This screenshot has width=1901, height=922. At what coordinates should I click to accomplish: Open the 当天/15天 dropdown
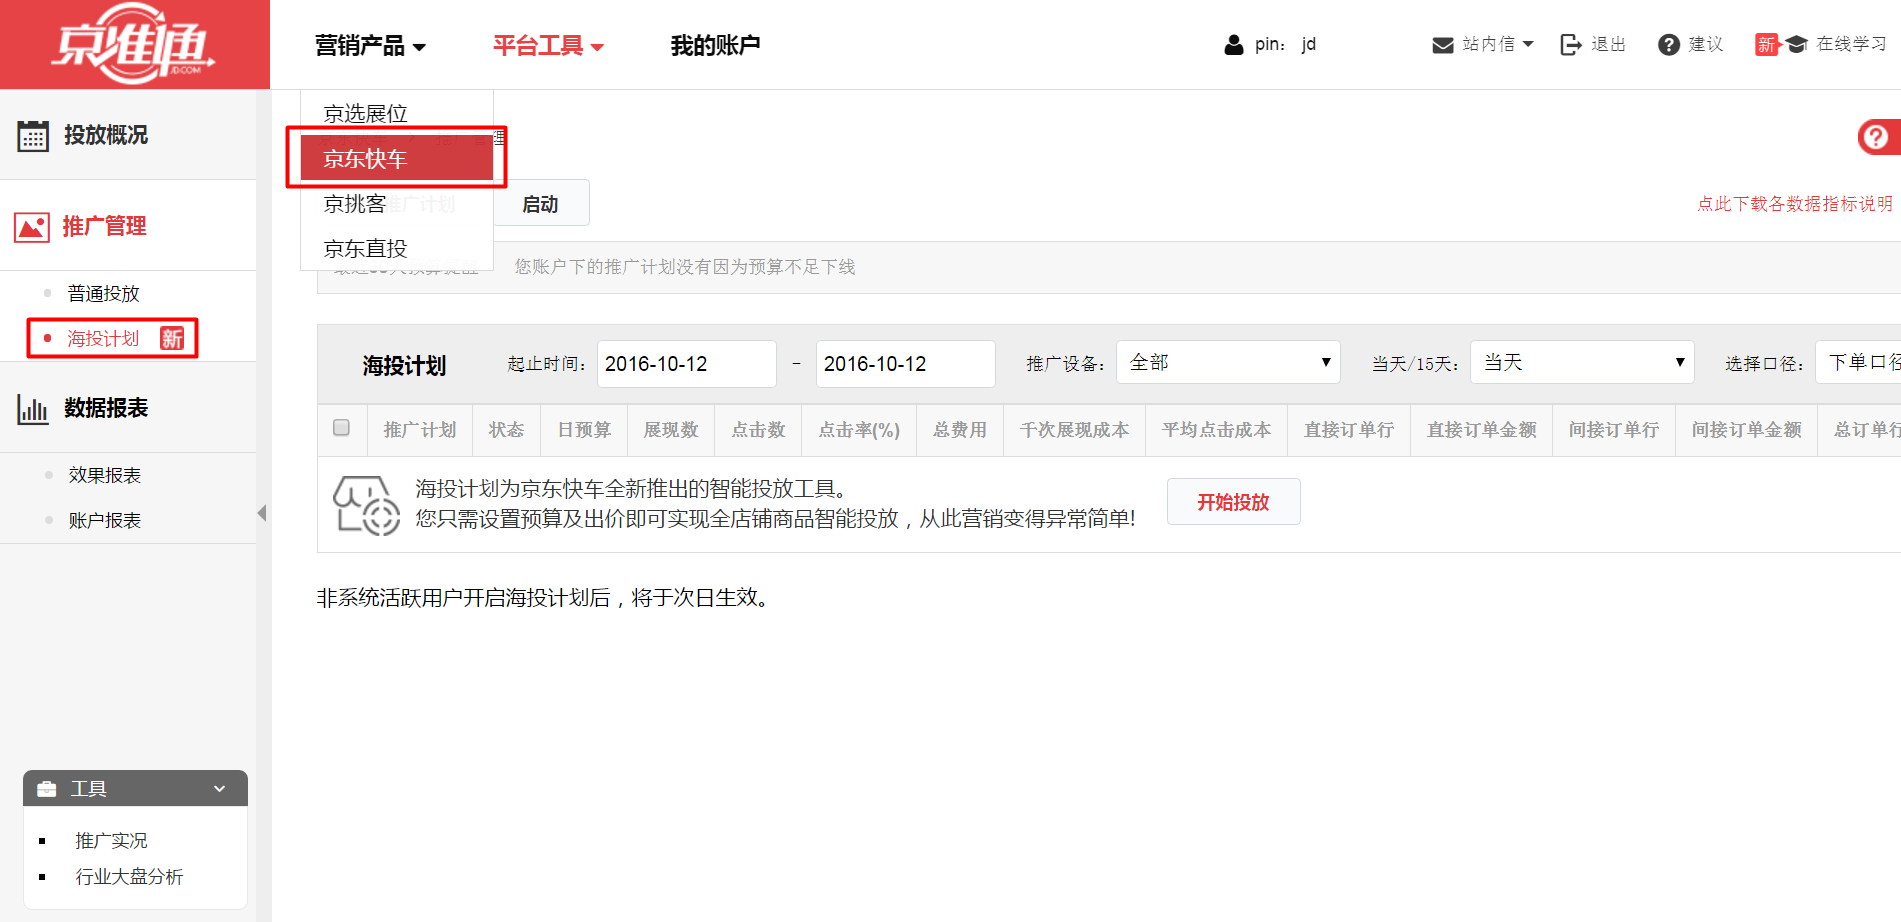coord(1582,362)
